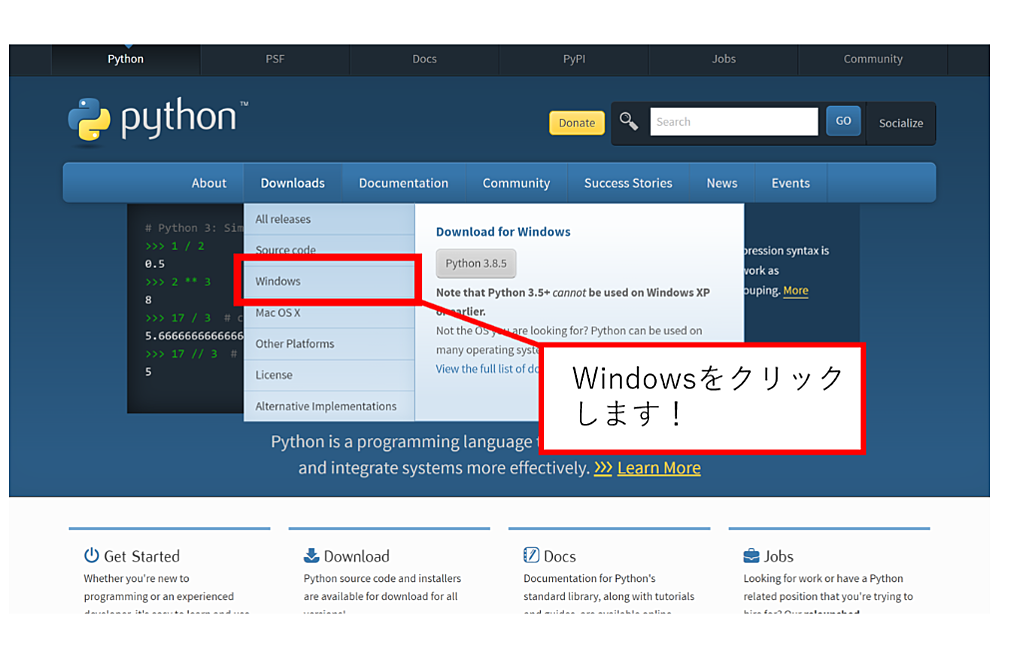Click View the full list link
The height and width of the screenshot is (670, 1020).
(488, 369)
